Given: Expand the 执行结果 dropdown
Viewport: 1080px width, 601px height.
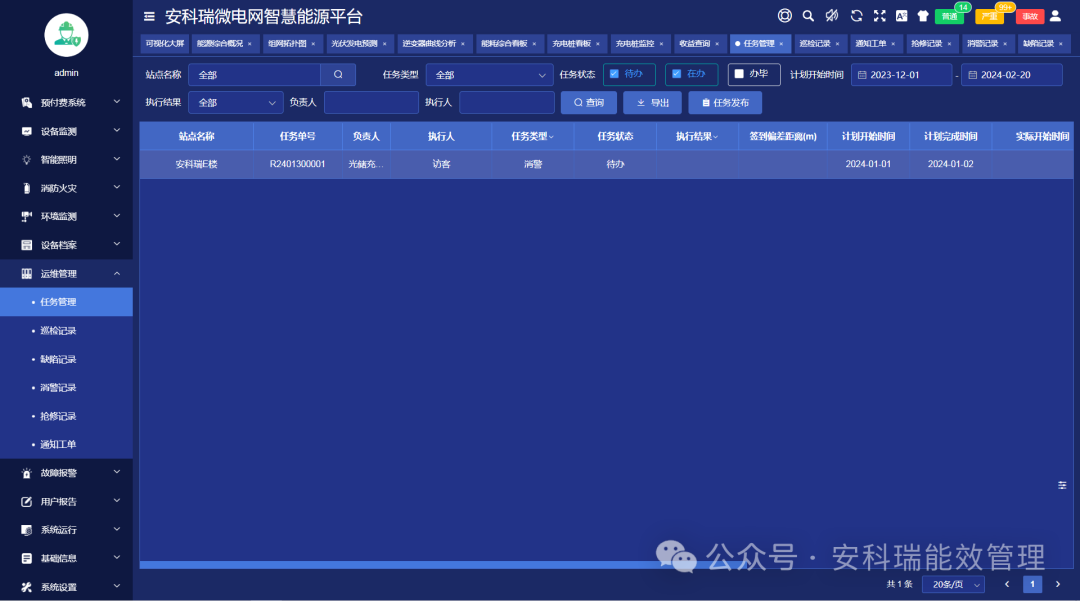Looking at the screenshot, I should pyautogui.click(x=235, y=102).
